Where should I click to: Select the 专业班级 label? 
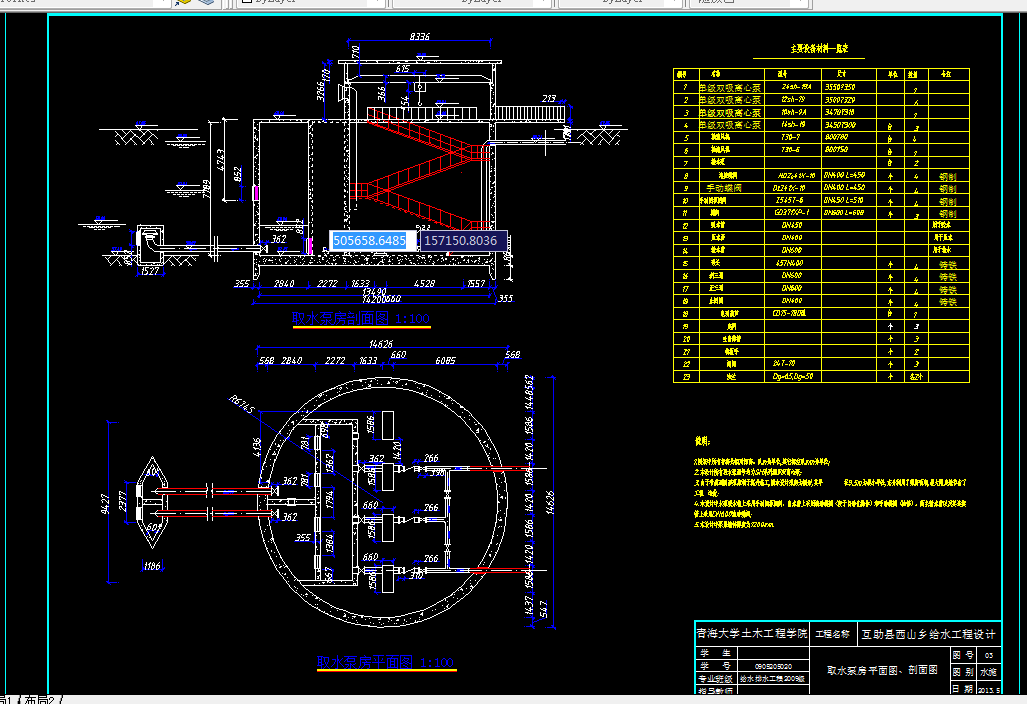pyautogui.click(x=715, y=679)
